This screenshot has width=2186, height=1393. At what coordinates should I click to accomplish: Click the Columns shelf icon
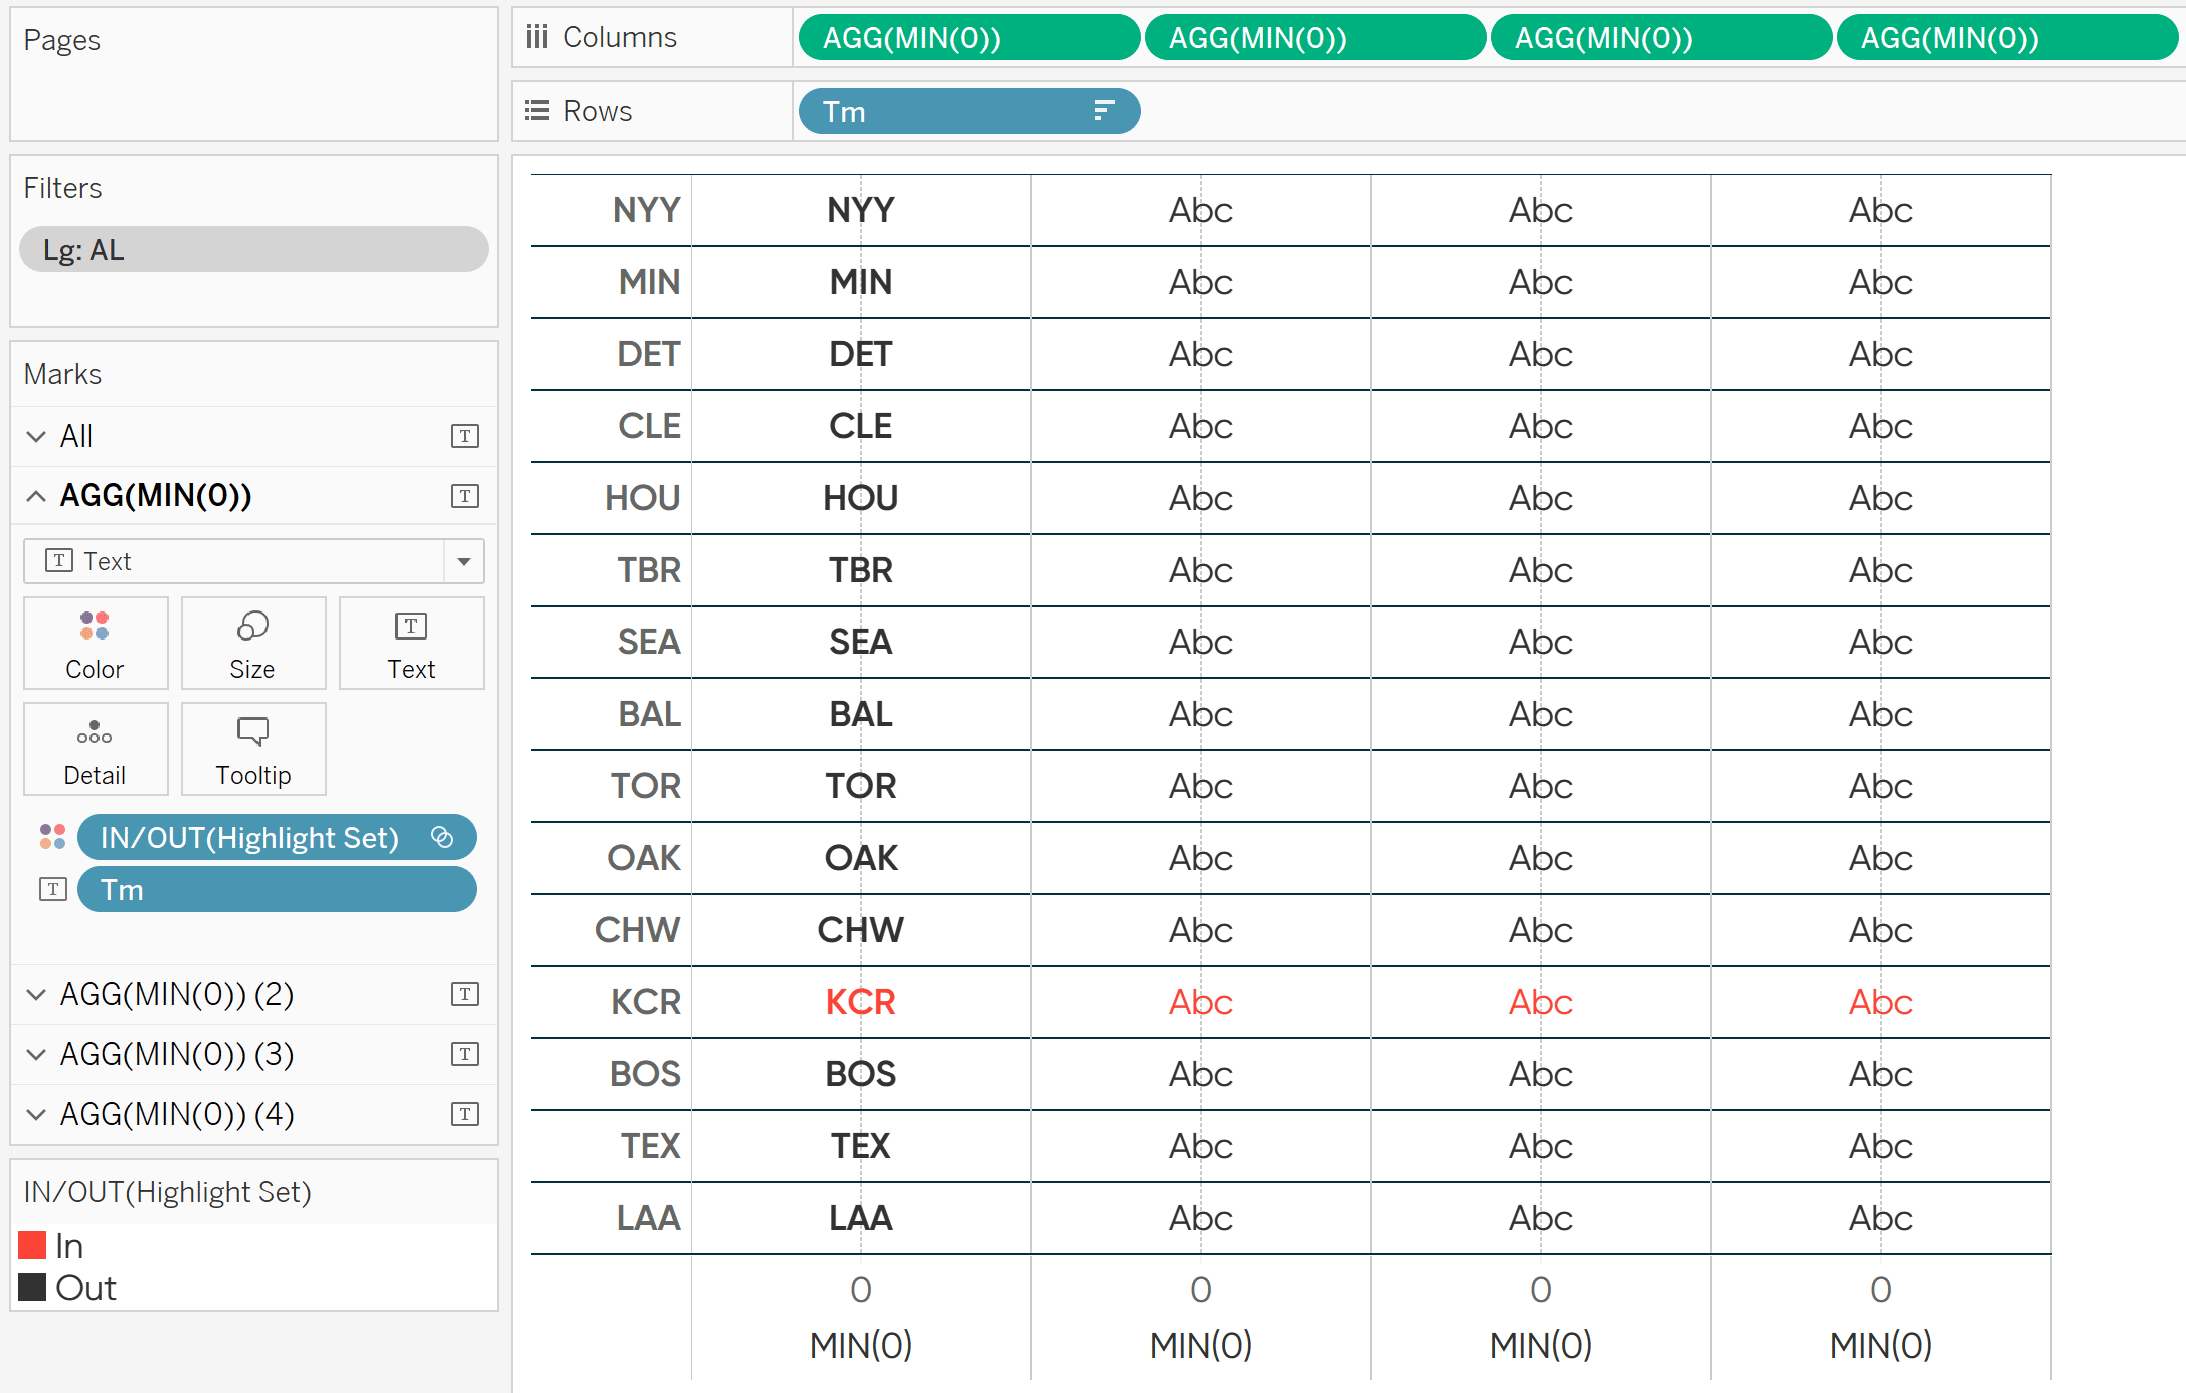537,37
